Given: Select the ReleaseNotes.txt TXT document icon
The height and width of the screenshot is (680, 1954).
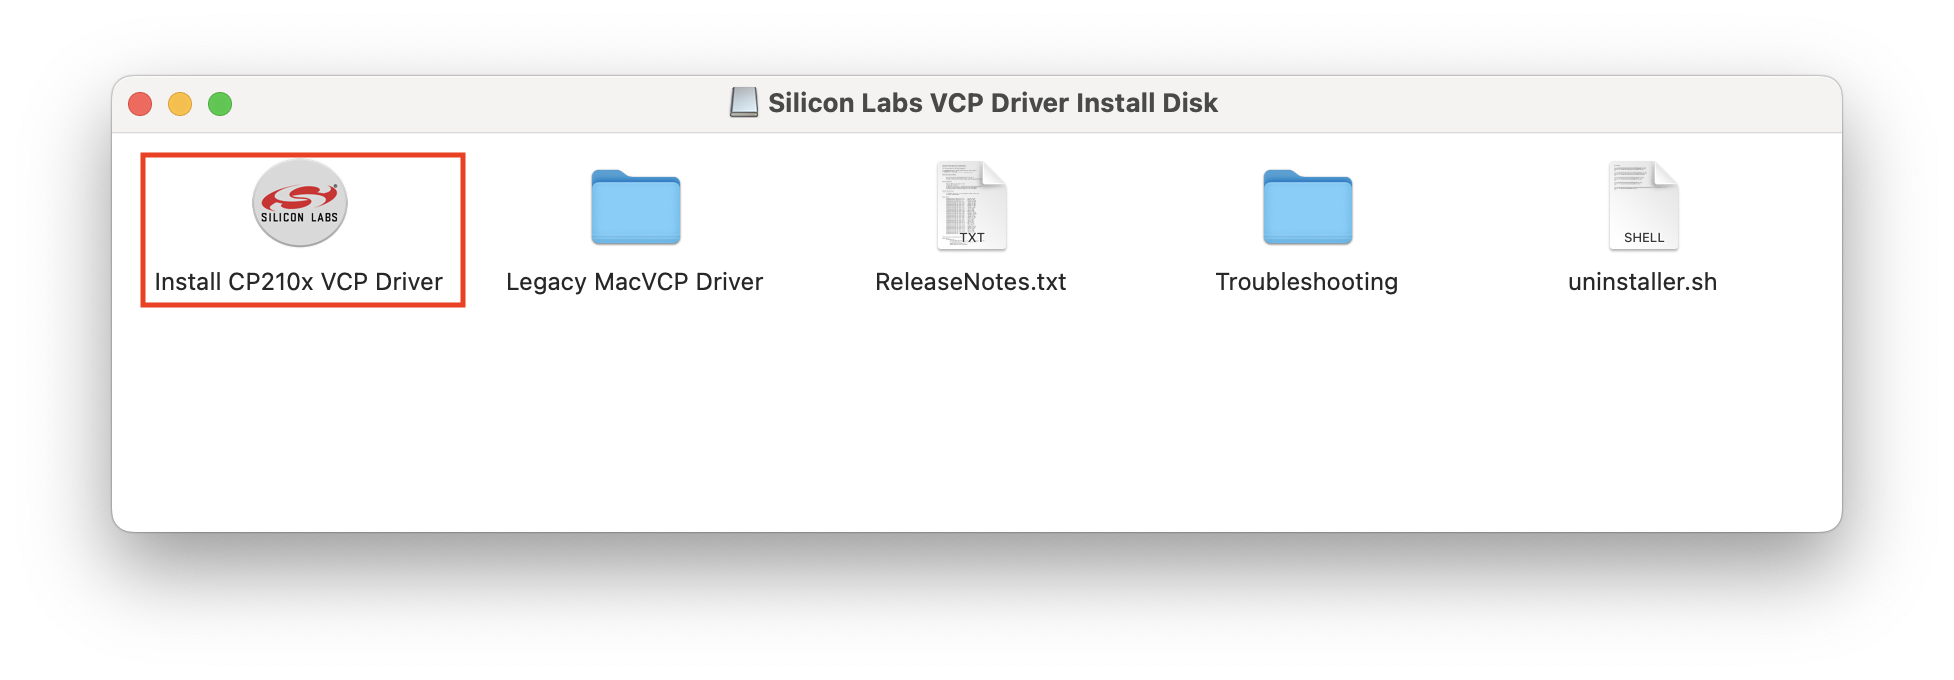Looking at the screenshot, I should coord(971,205).
